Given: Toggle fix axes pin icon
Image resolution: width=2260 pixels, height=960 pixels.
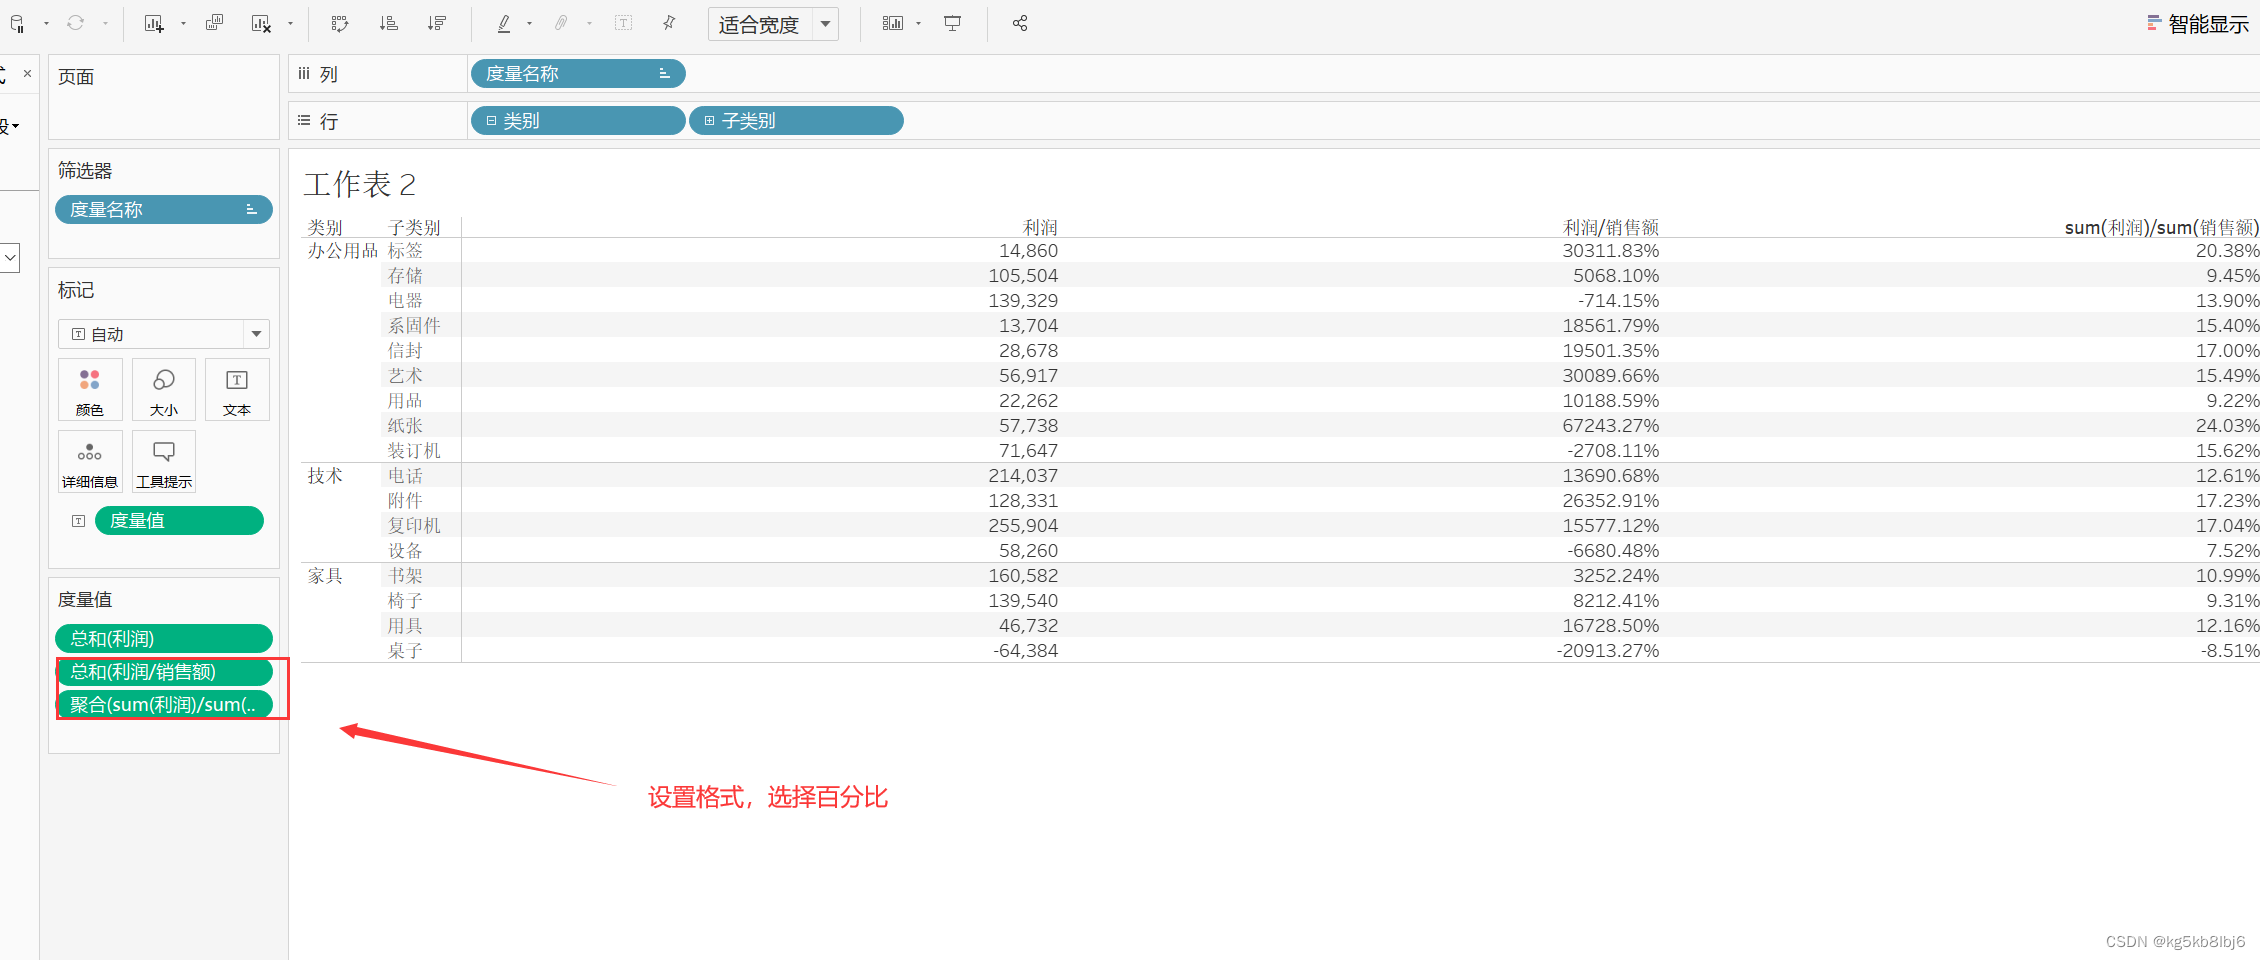Looking at the screenshot, I should click(669, 23).
